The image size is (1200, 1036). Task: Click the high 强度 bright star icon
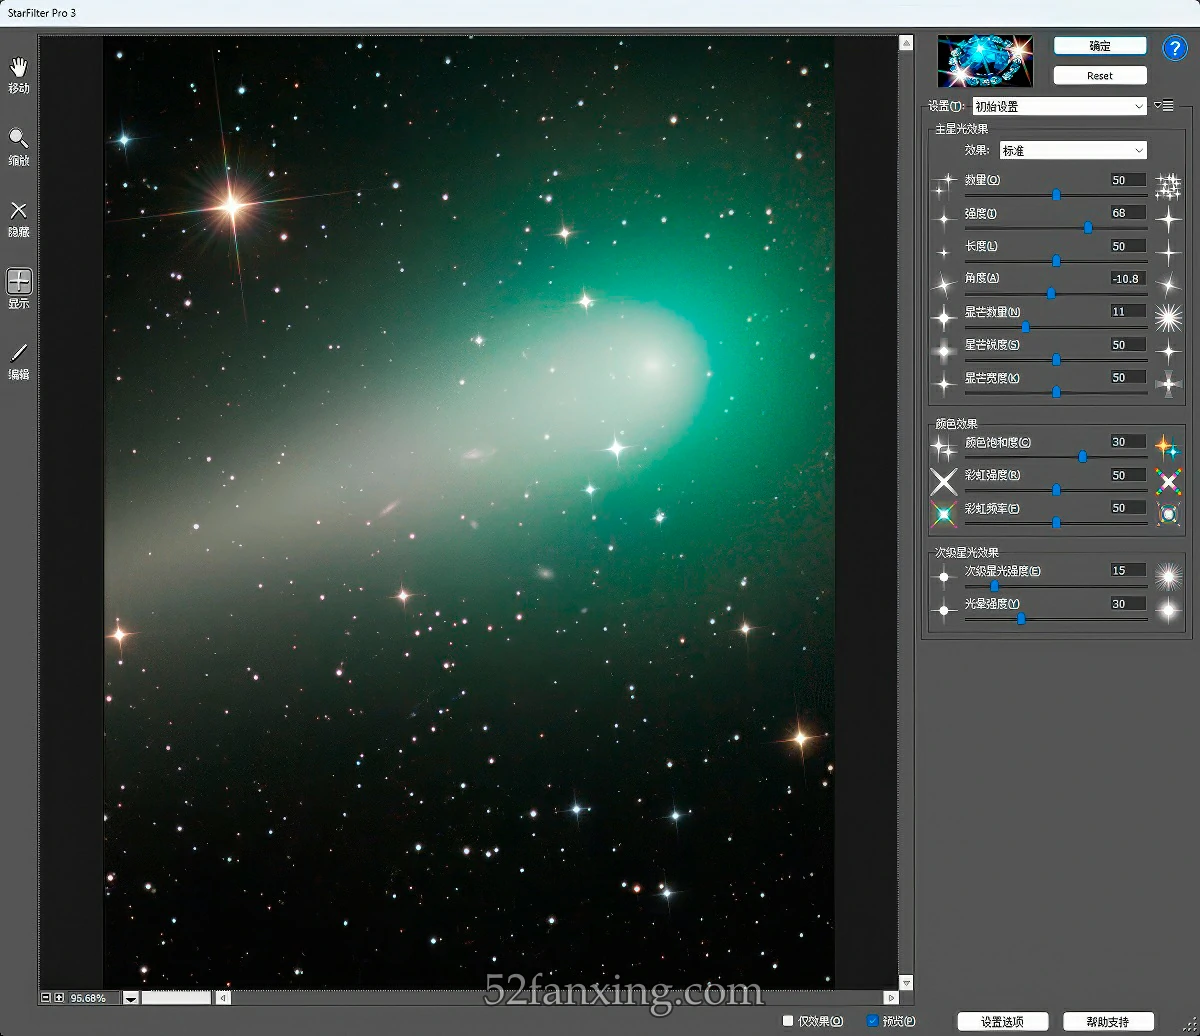(x=1168, y=217)
